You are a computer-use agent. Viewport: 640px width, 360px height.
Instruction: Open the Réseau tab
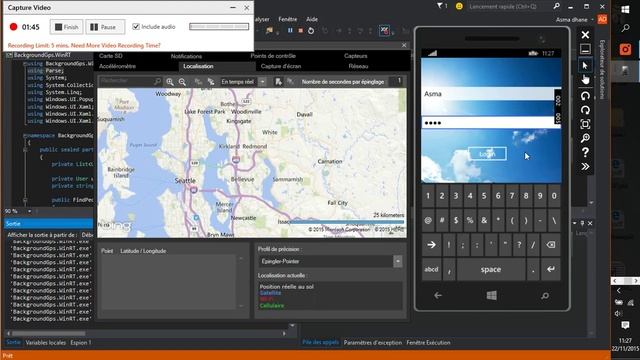358,66
